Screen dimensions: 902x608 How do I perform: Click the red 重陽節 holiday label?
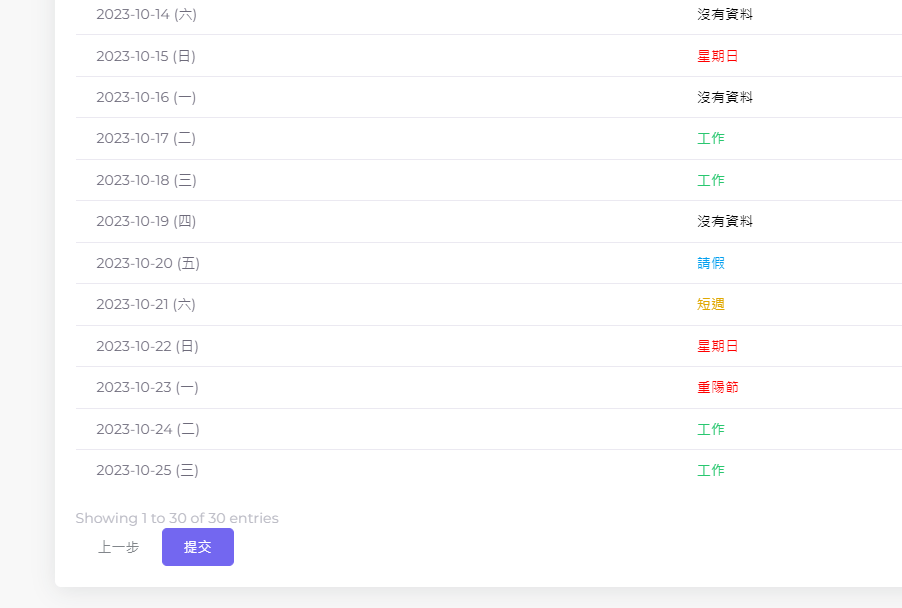pos(717,387)
